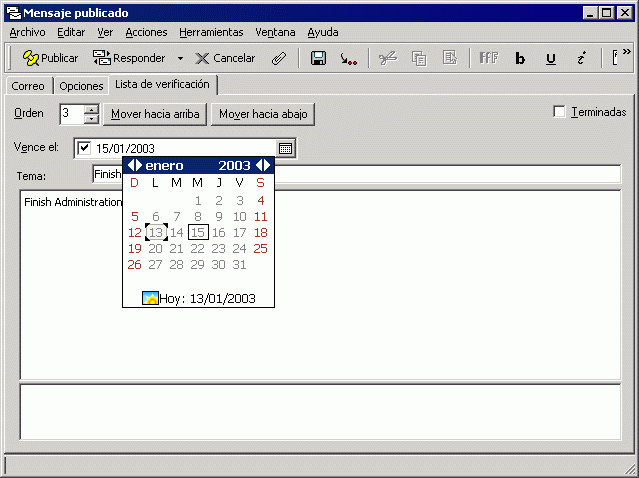639x478 pixels.
Task: Click the Mover hacia arriba button
Action: point(155,114)
